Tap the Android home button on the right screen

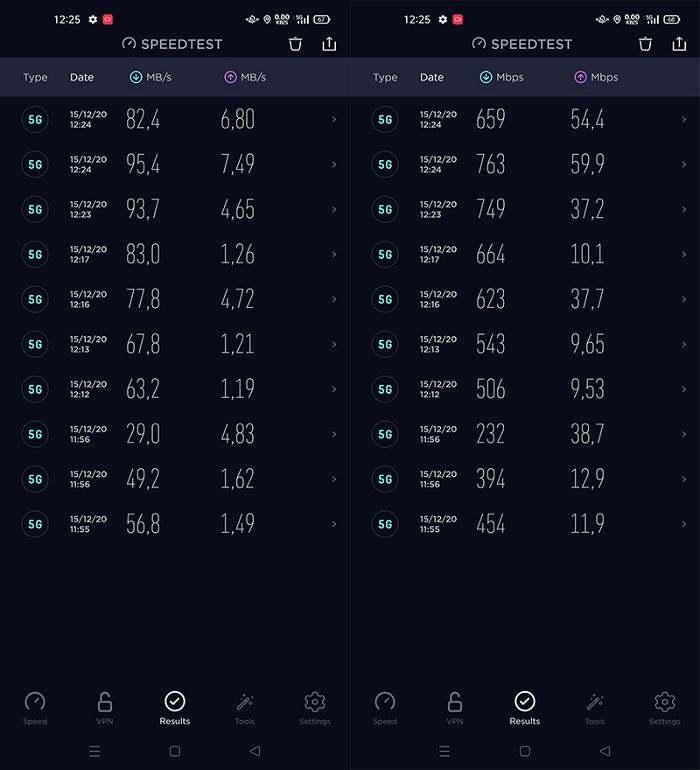pyautogui.click(x=525, y=751)
